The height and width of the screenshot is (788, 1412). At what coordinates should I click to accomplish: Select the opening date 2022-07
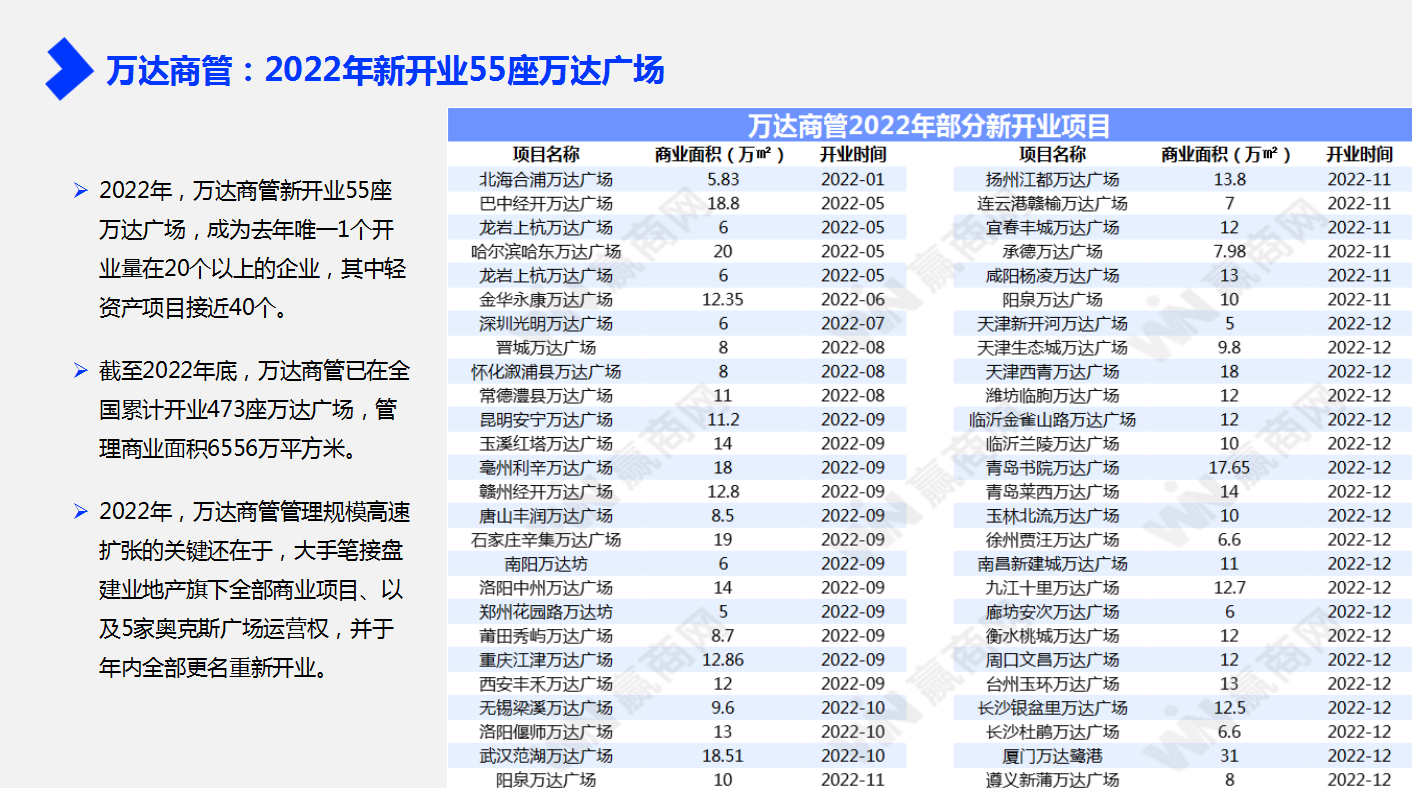[853, 324]
